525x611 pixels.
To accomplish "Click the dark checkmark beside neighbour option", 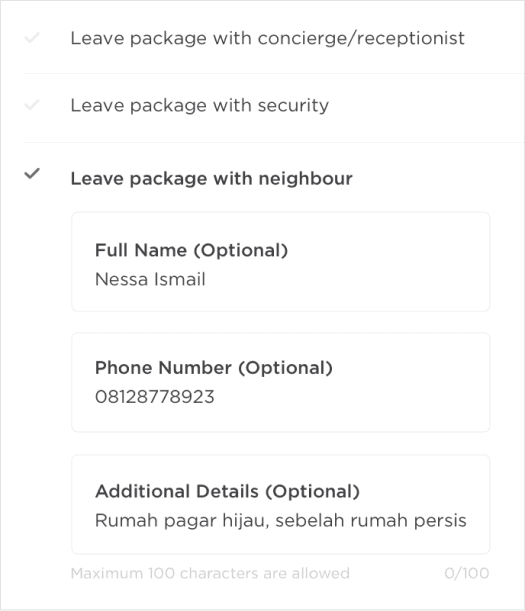I will pyautogui.click(x=32, y=173).
